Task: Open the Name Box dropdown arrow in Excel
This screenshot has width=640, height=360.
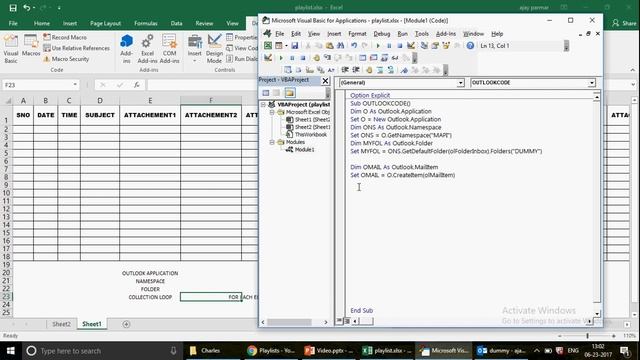Action: (75, 84)
